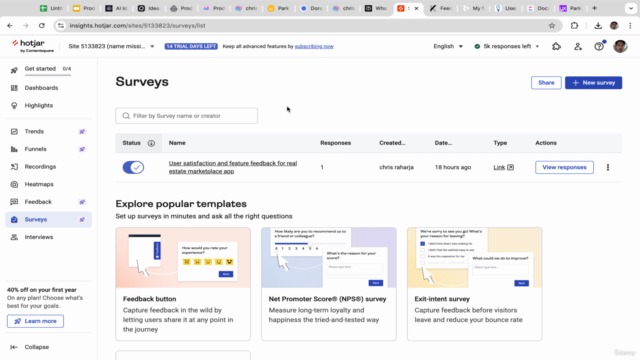Screen dimensions: 640x360
Task: Go back in browser
Action: tap(10, 25)
